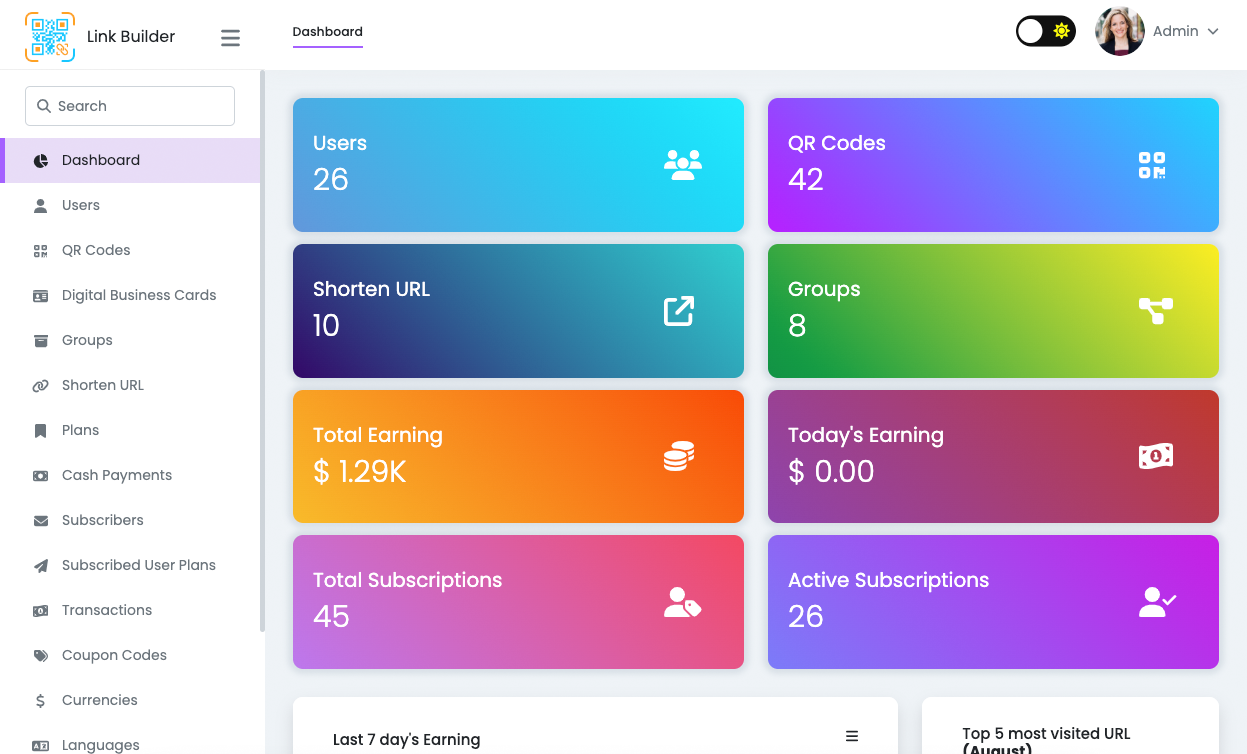Screen dimensions: 1247x754
Task: Click the Today's Earning cash icon
Action: tap(1155, 457)
